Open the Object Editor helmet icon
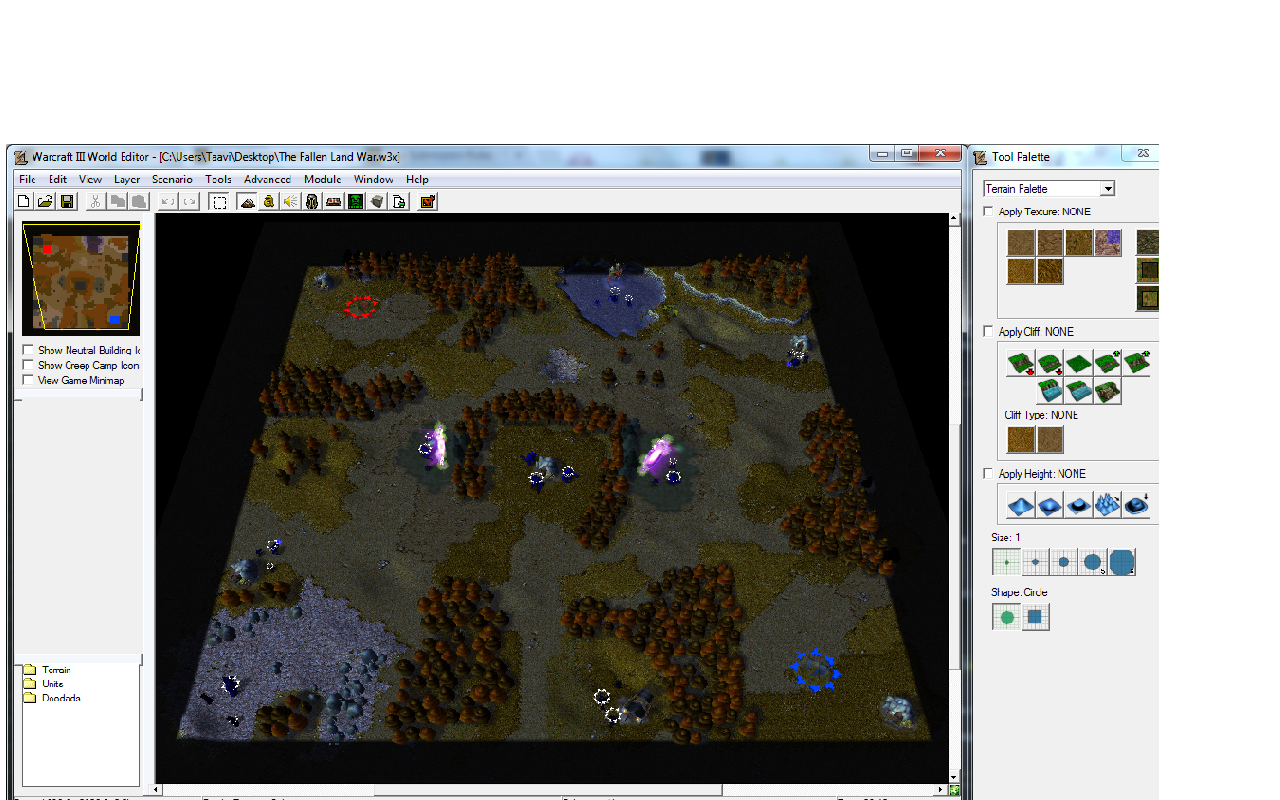 click(312, 202)
